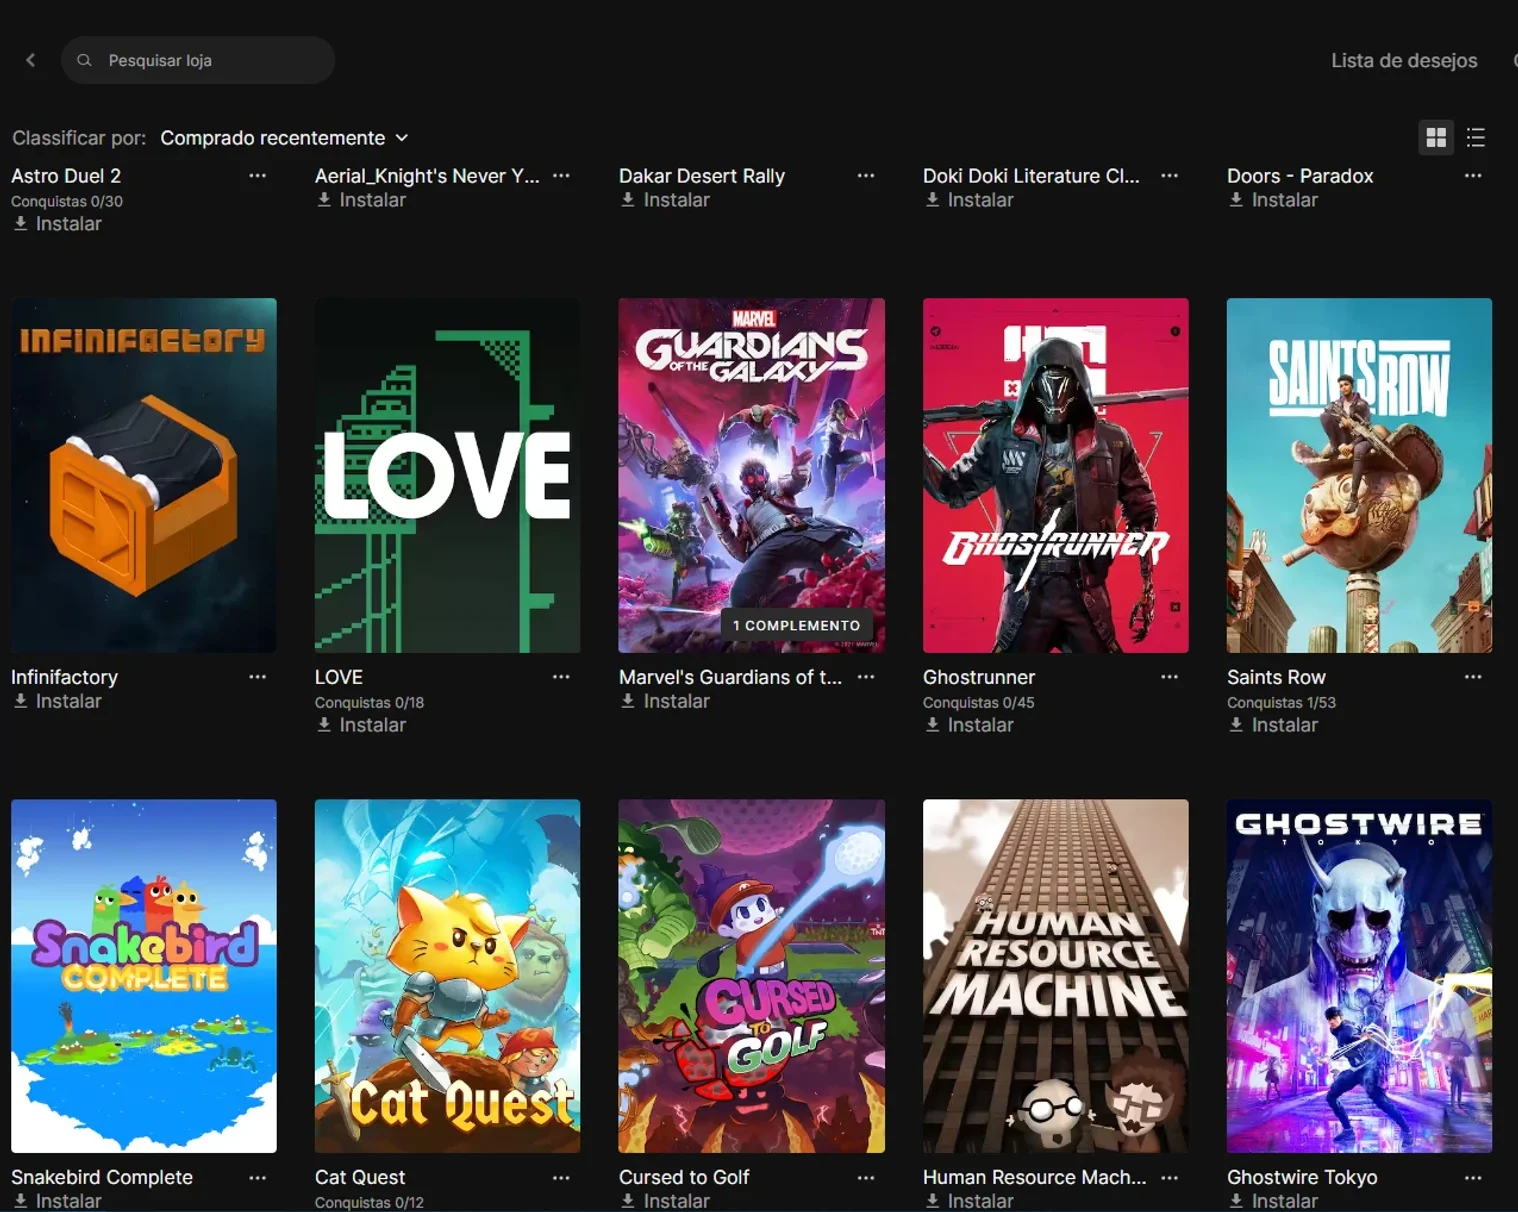The image size is (1518, 1212).
Task: Open the Human Resource Machine cover
Action: (x=1056, y=976)
